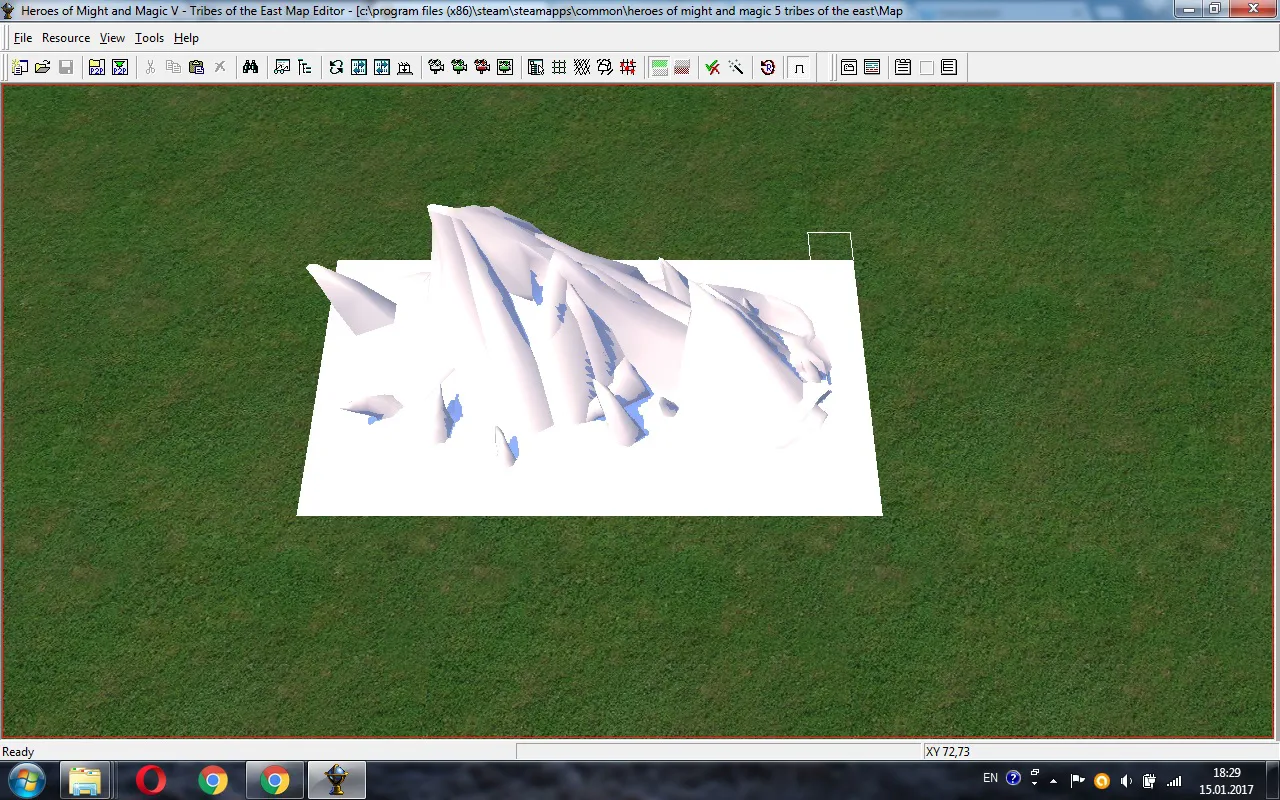Image resolution: width=1280 pixels, height=800 pixels.
Task: Click the EN language indicator
Action: (x=990, y=778)
